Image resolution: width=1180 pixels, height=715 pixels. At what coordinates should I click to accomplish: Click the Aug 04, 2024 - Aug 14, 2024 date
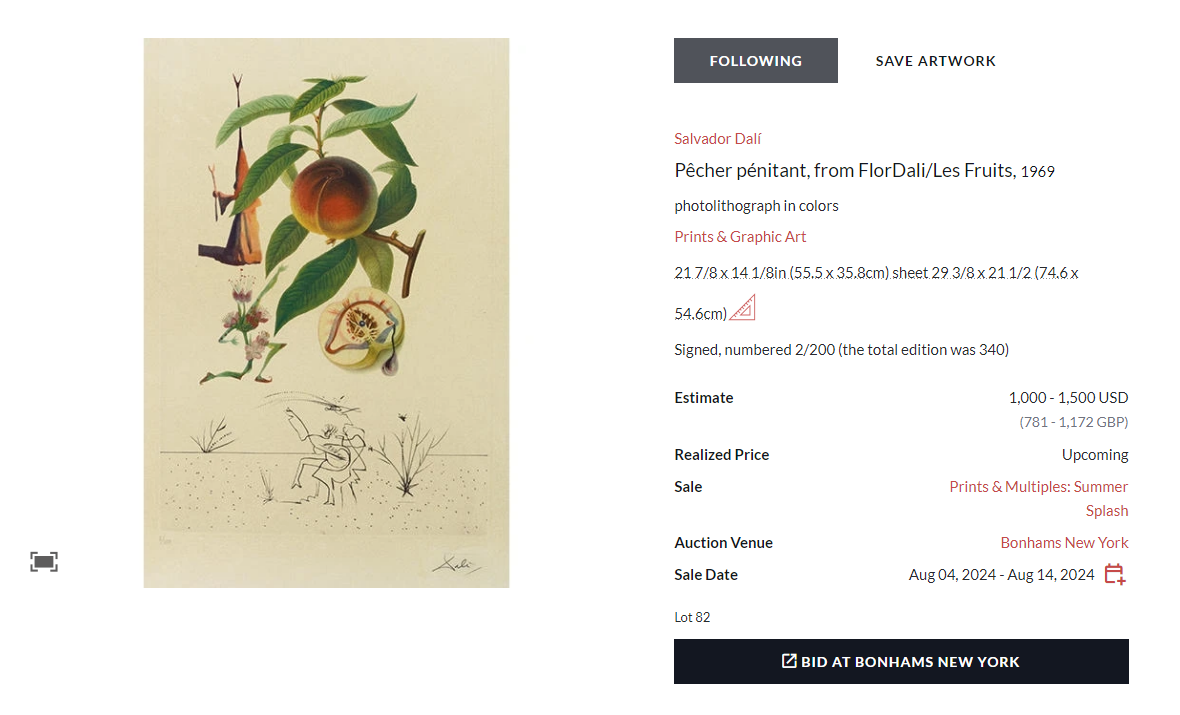1001,575
